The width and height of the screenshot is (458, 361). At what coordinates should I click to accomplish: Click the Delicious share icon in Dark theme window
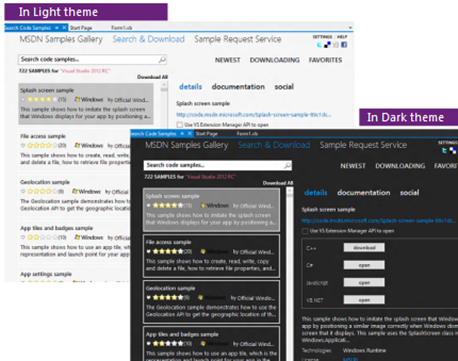pos(453,151)
